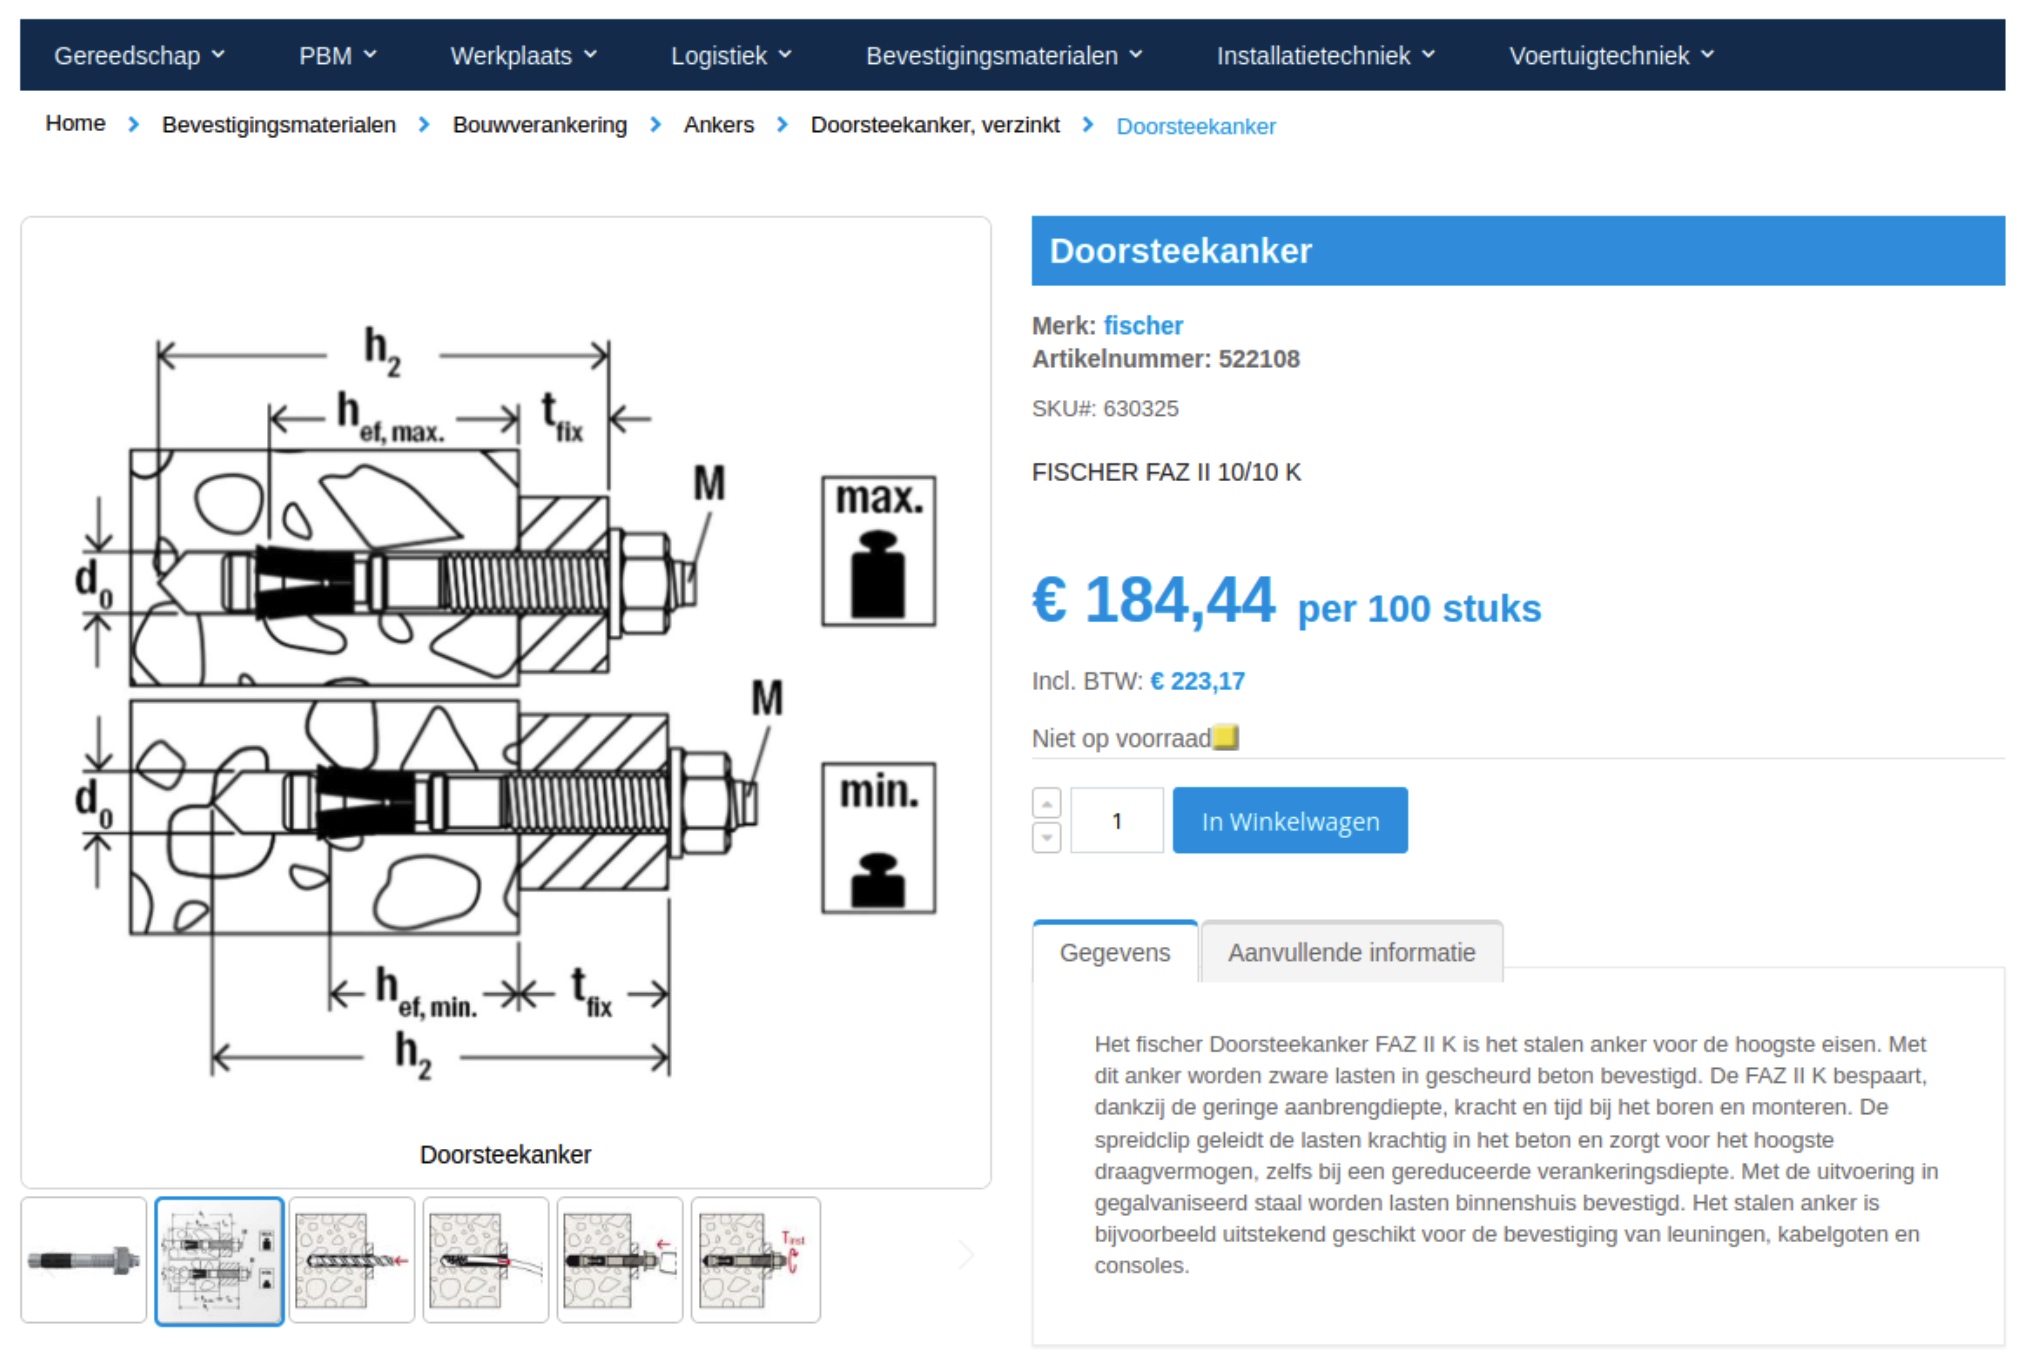Click the Doorsteekanker image caption
The image size is (2028, 1370).
click(x=505, y=1155)
